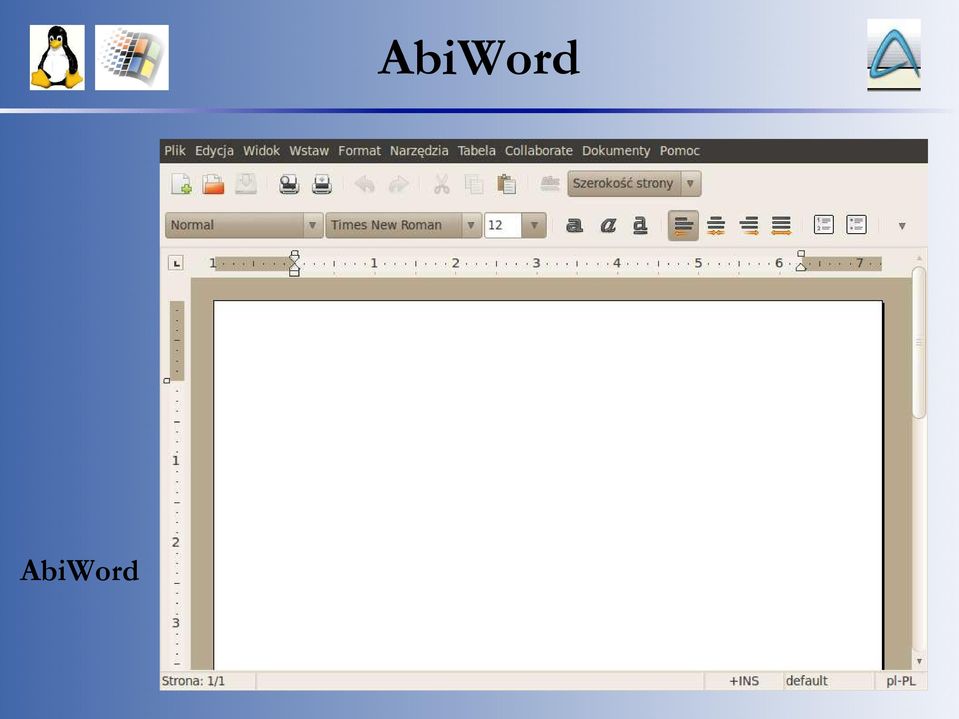Image resolution: width=959 pixels, height=719 pixels.
Task: Click the default status bar entry
Action: (x=806, y=681)
